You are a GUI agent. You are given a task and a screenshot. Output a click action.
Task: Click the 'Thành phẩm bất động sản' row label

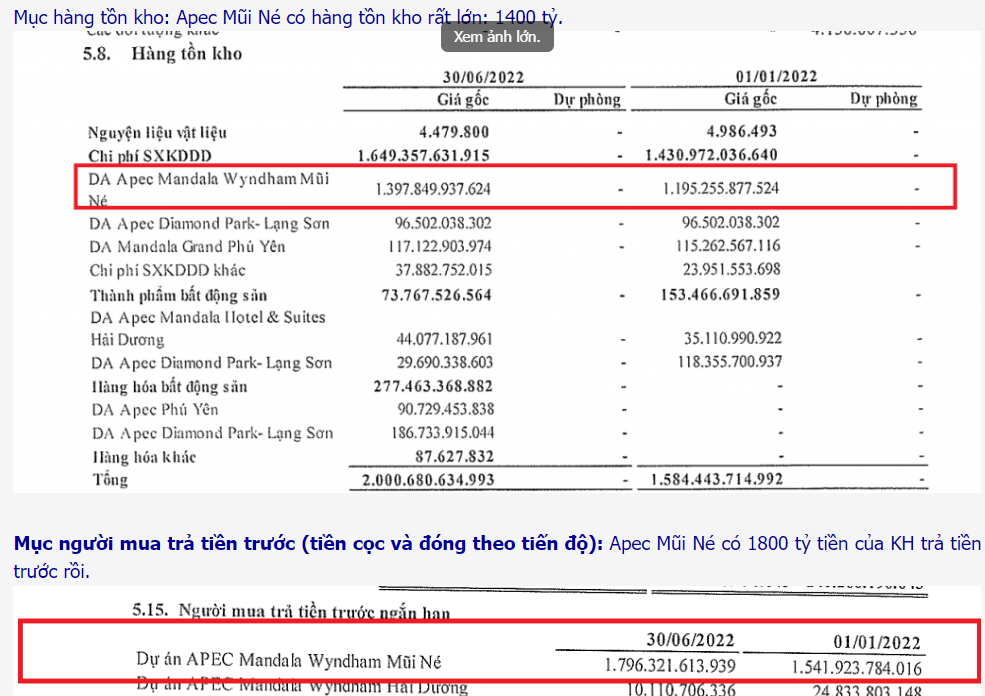[178, 295]
